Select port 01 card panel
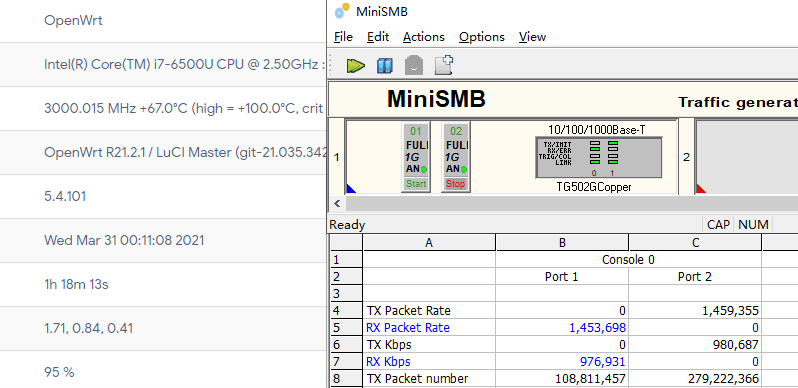 coord(416,157)
